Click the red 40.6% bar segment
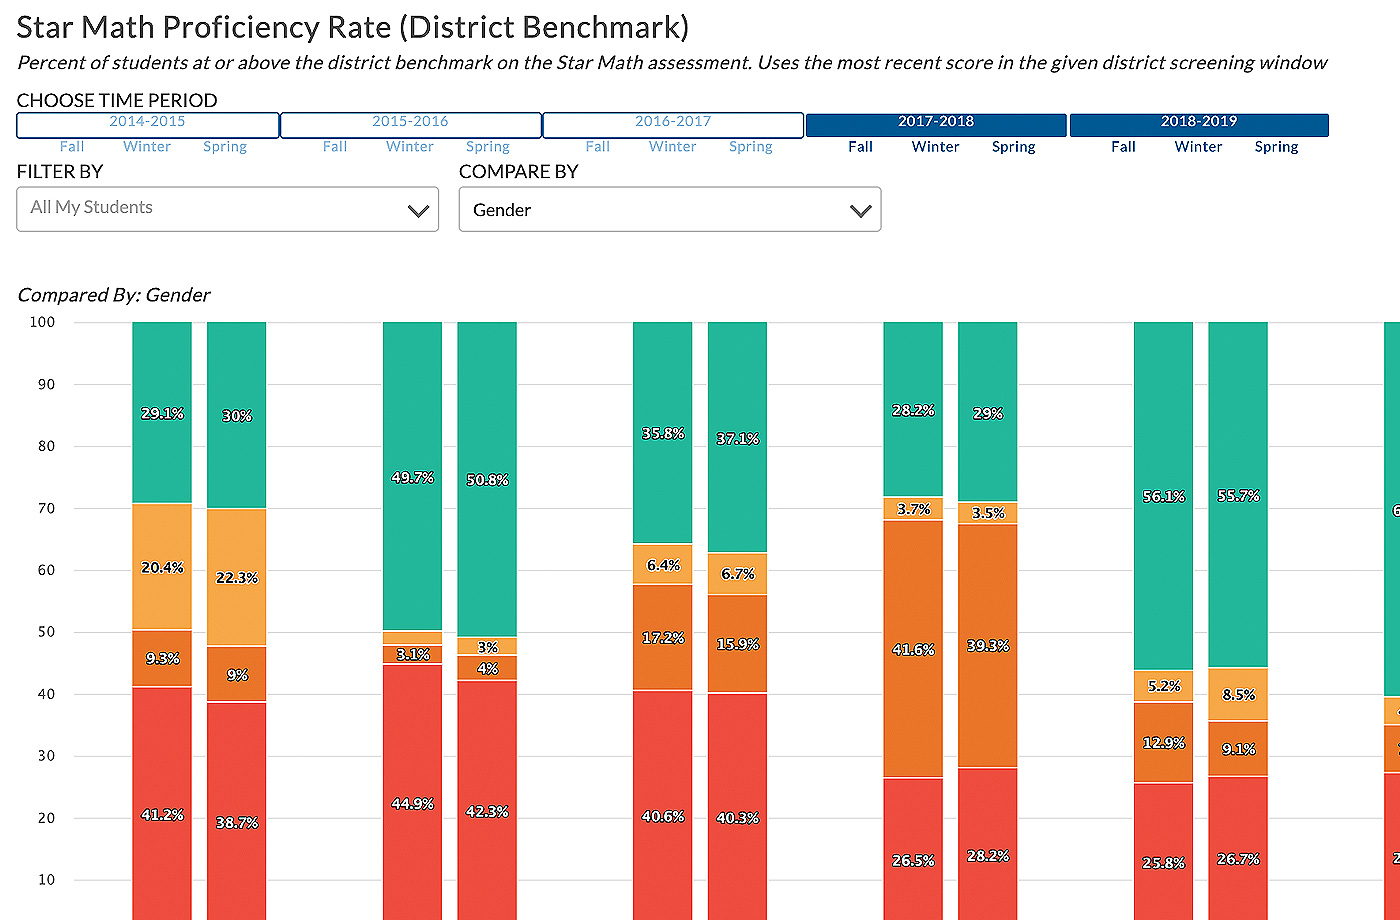This screenshot has width=1400, height=920. pyautogui.click(x=663, y=805)
